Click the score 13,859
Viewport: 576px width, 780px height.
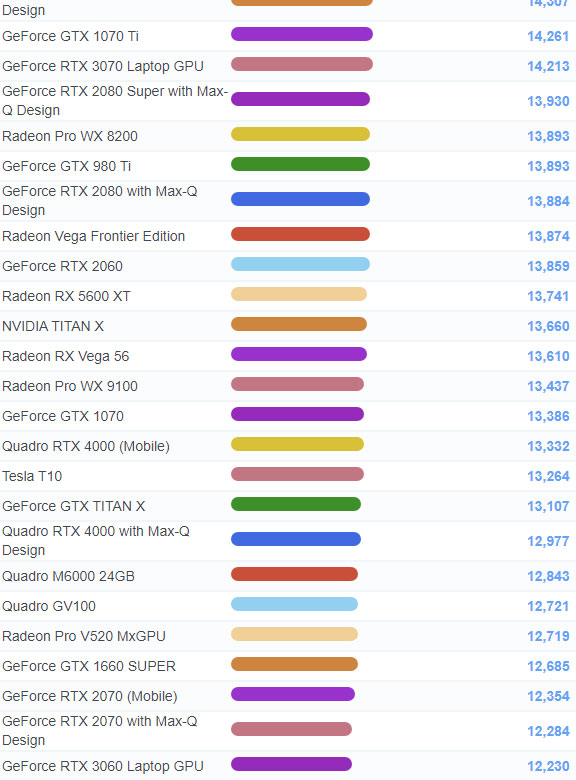tap(548, 266)
